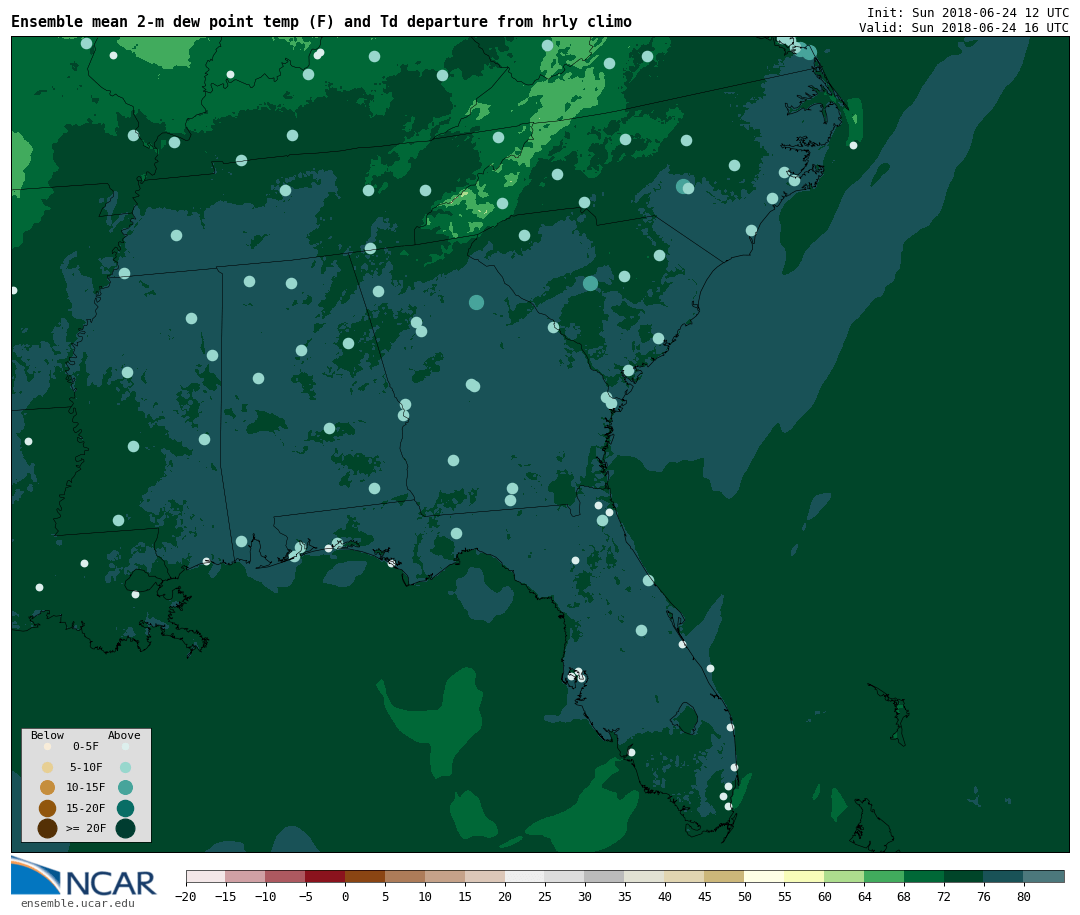Click the 'Above' legend column header

pyautogui.click(x=124, y=735)
